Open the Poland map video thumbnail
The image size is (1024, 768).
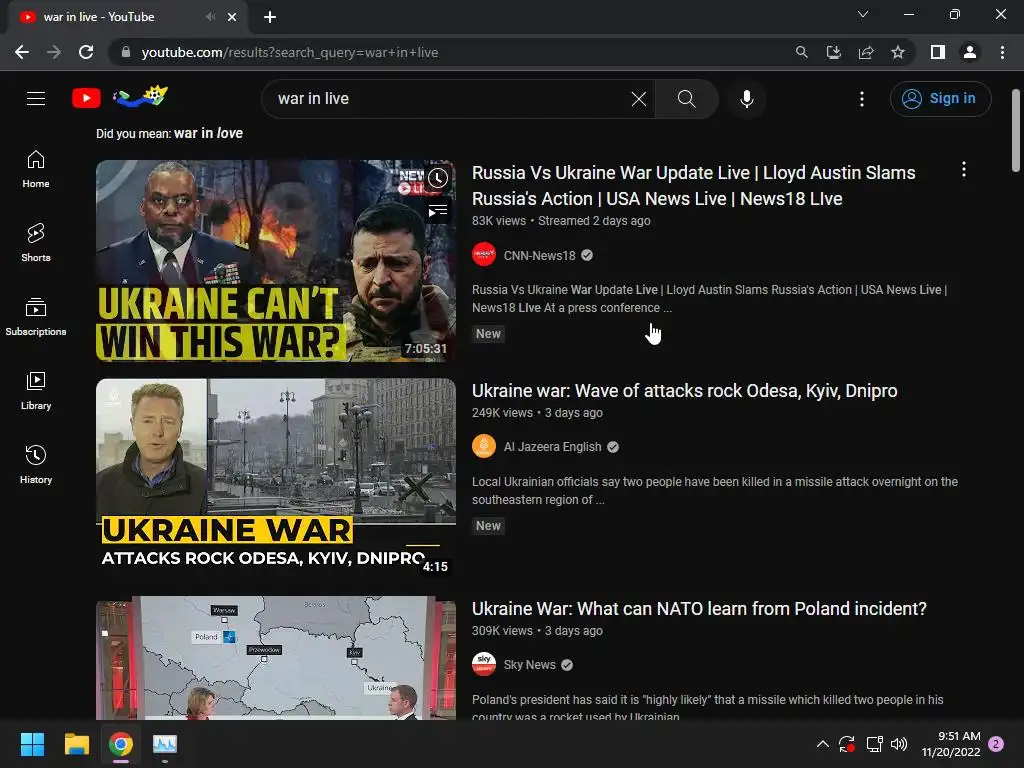click(x=276, y=658)
